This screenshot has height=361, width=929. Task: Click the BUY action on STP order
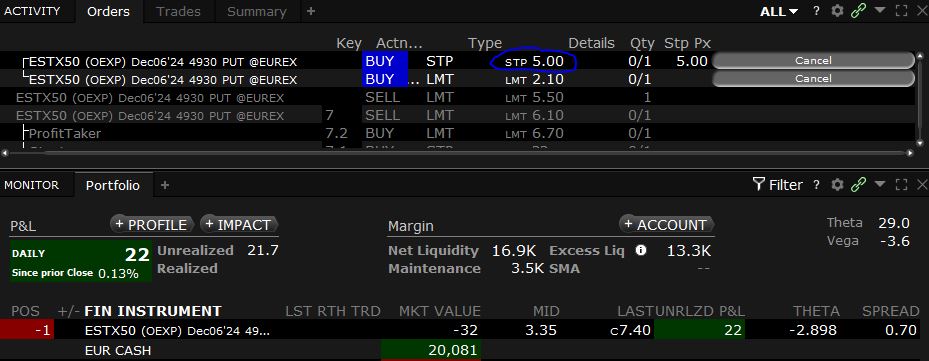tap(385, 60)
